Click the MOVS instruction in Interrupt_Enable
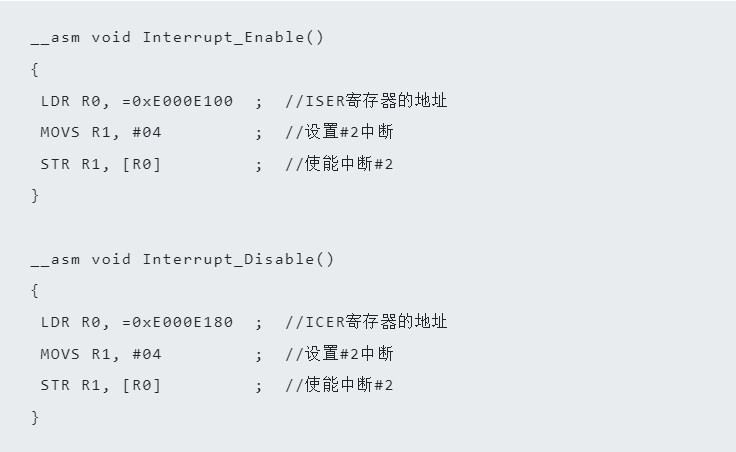 coord(60,132)
